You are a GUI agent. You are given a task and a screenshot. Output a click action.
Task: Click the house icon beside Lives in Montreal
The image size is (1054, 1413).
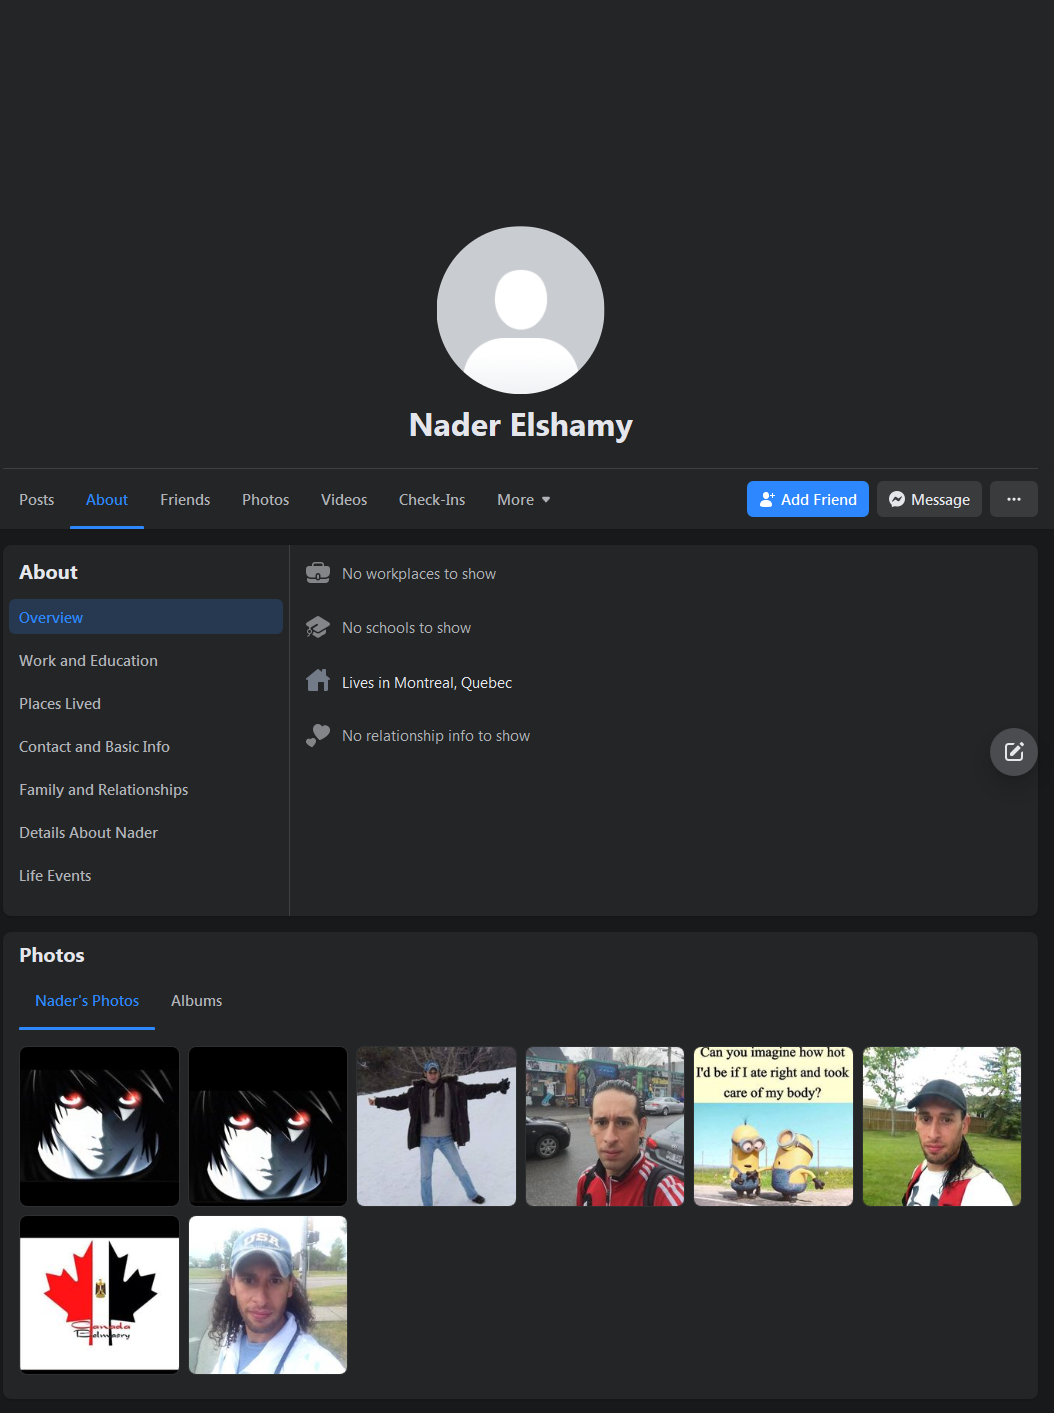click(x=318, y=681)
